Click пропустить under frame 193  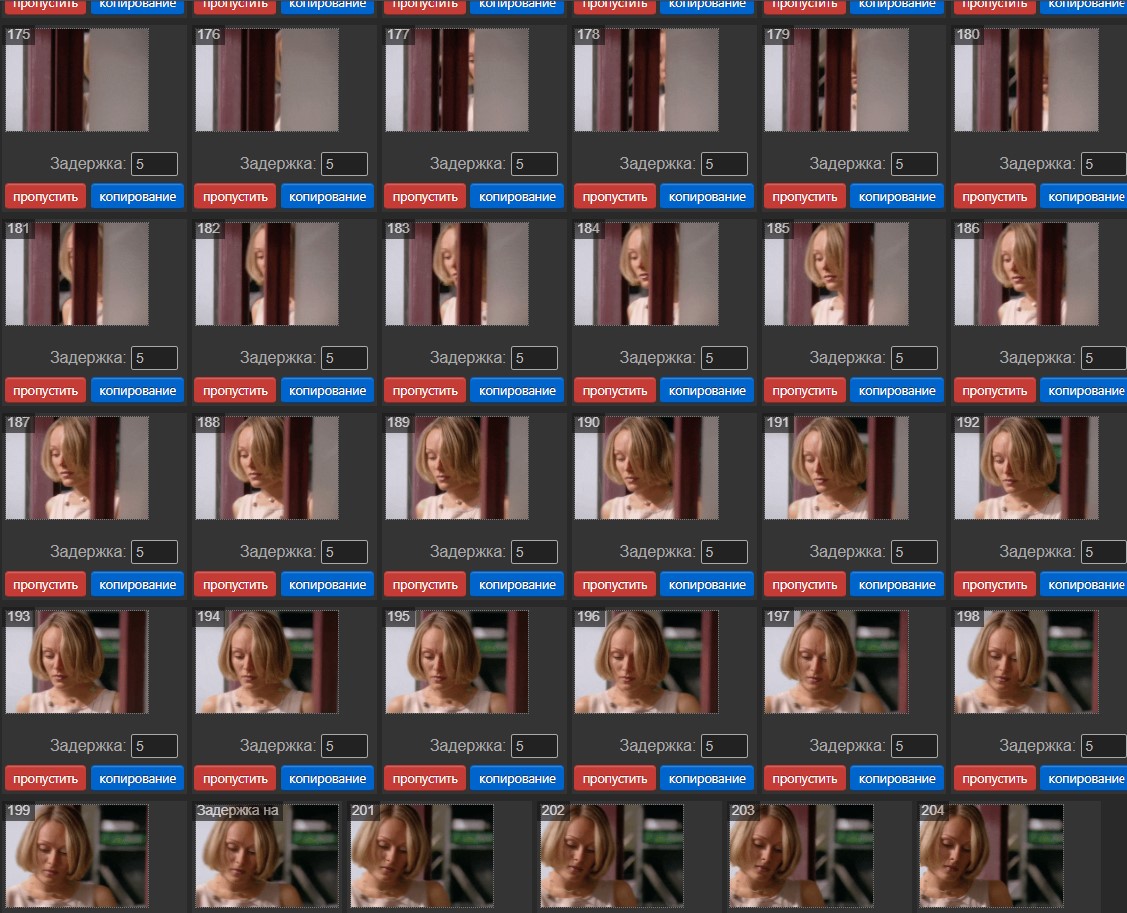45,779
